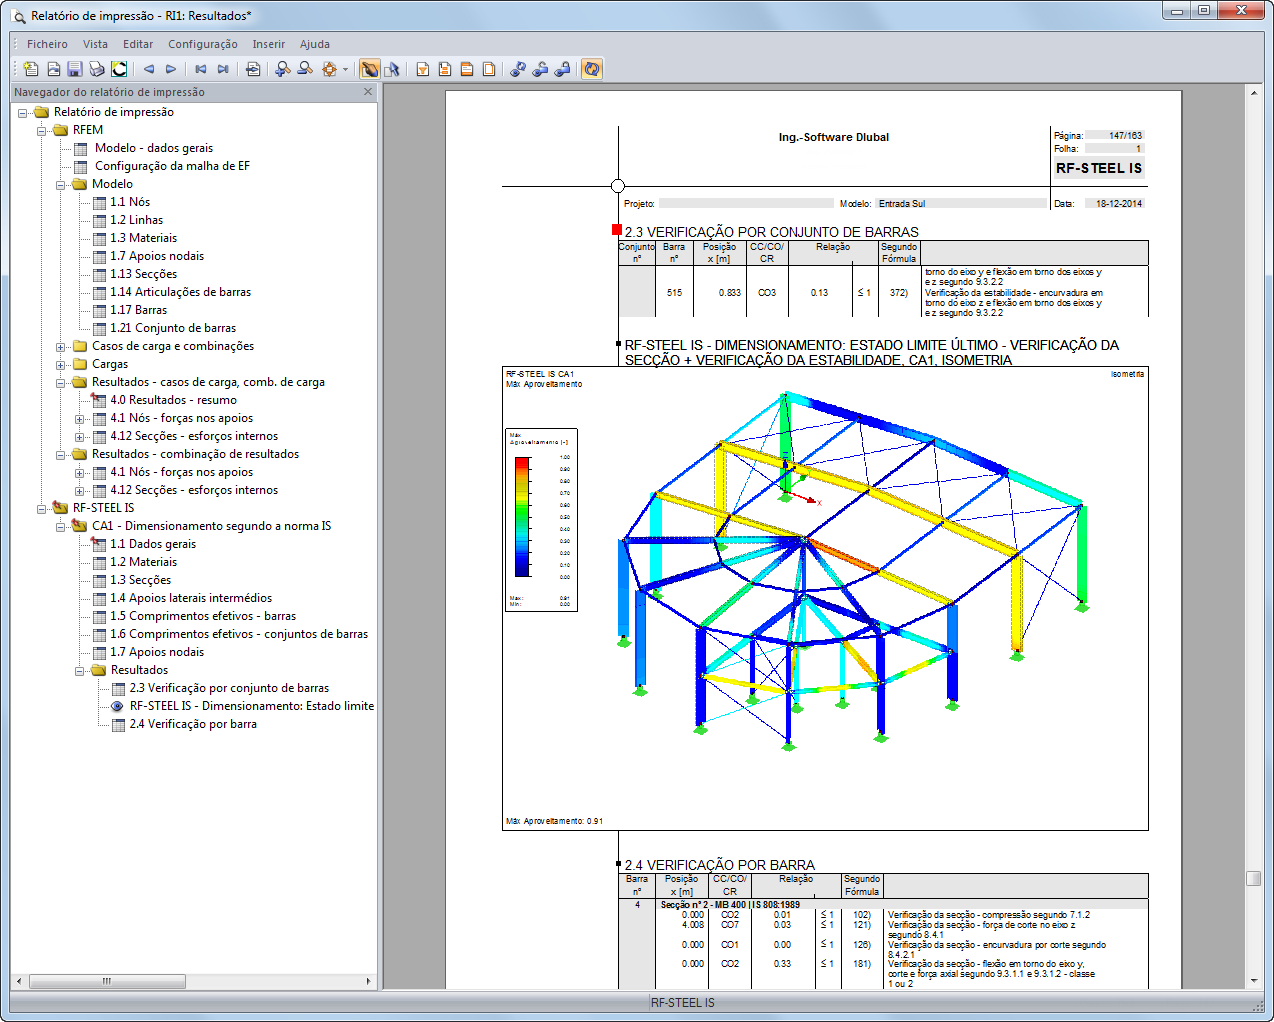
Task: Toggle the arrow selection mode tool
Action: 392,69
